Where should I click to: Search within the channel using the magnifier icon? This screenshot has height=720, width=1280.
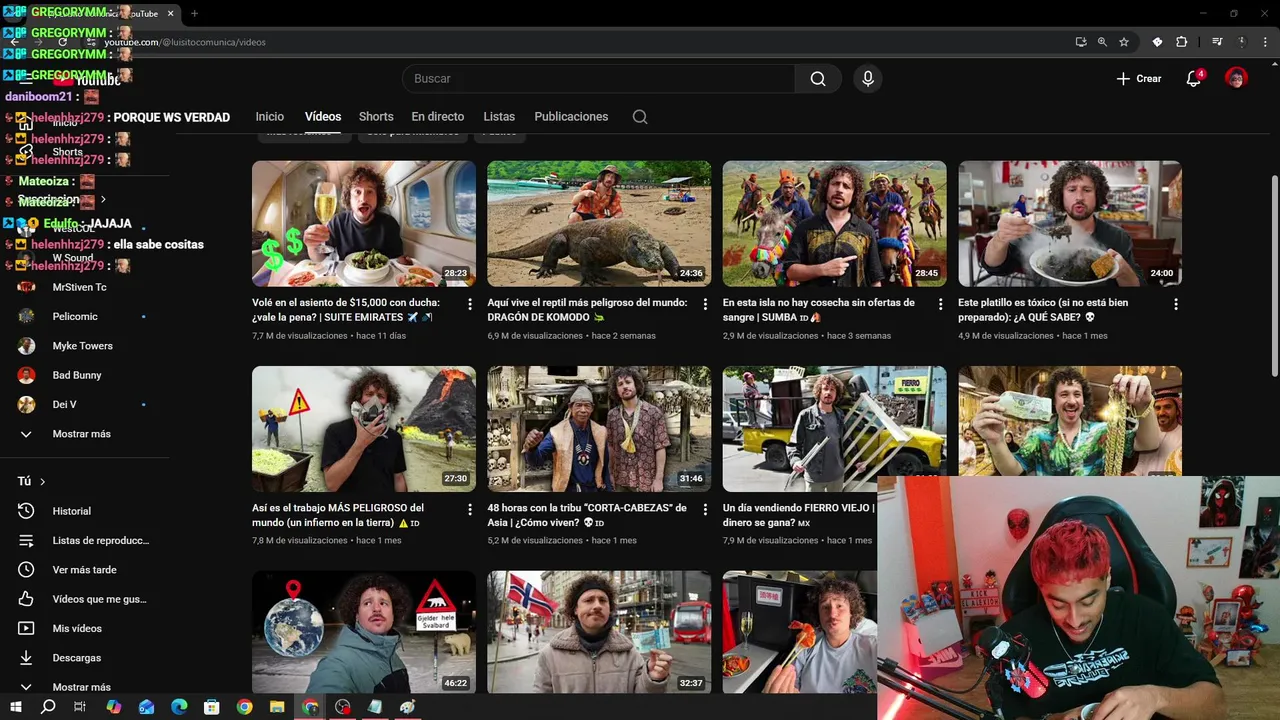point(640,117)
